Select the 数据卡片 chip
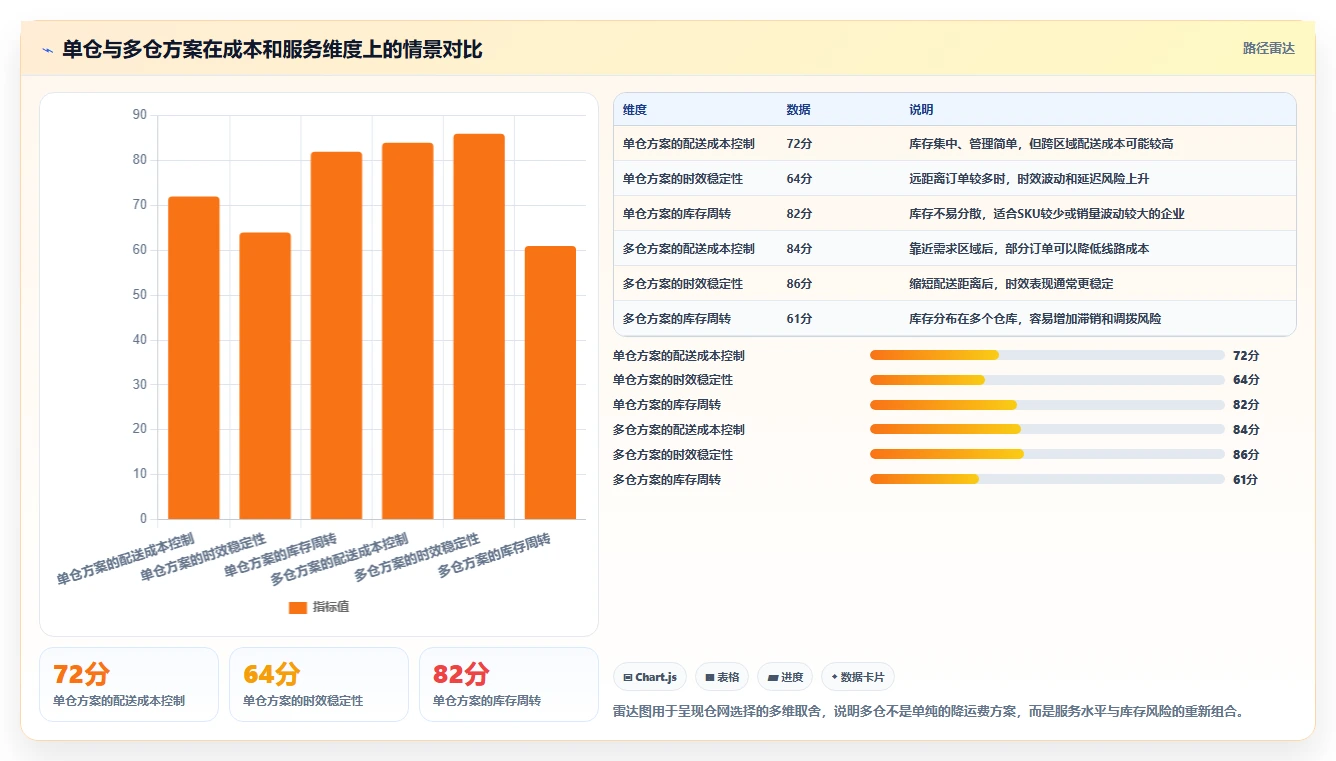Screen dimensions: 1336x761 click(x=857, y=677)
